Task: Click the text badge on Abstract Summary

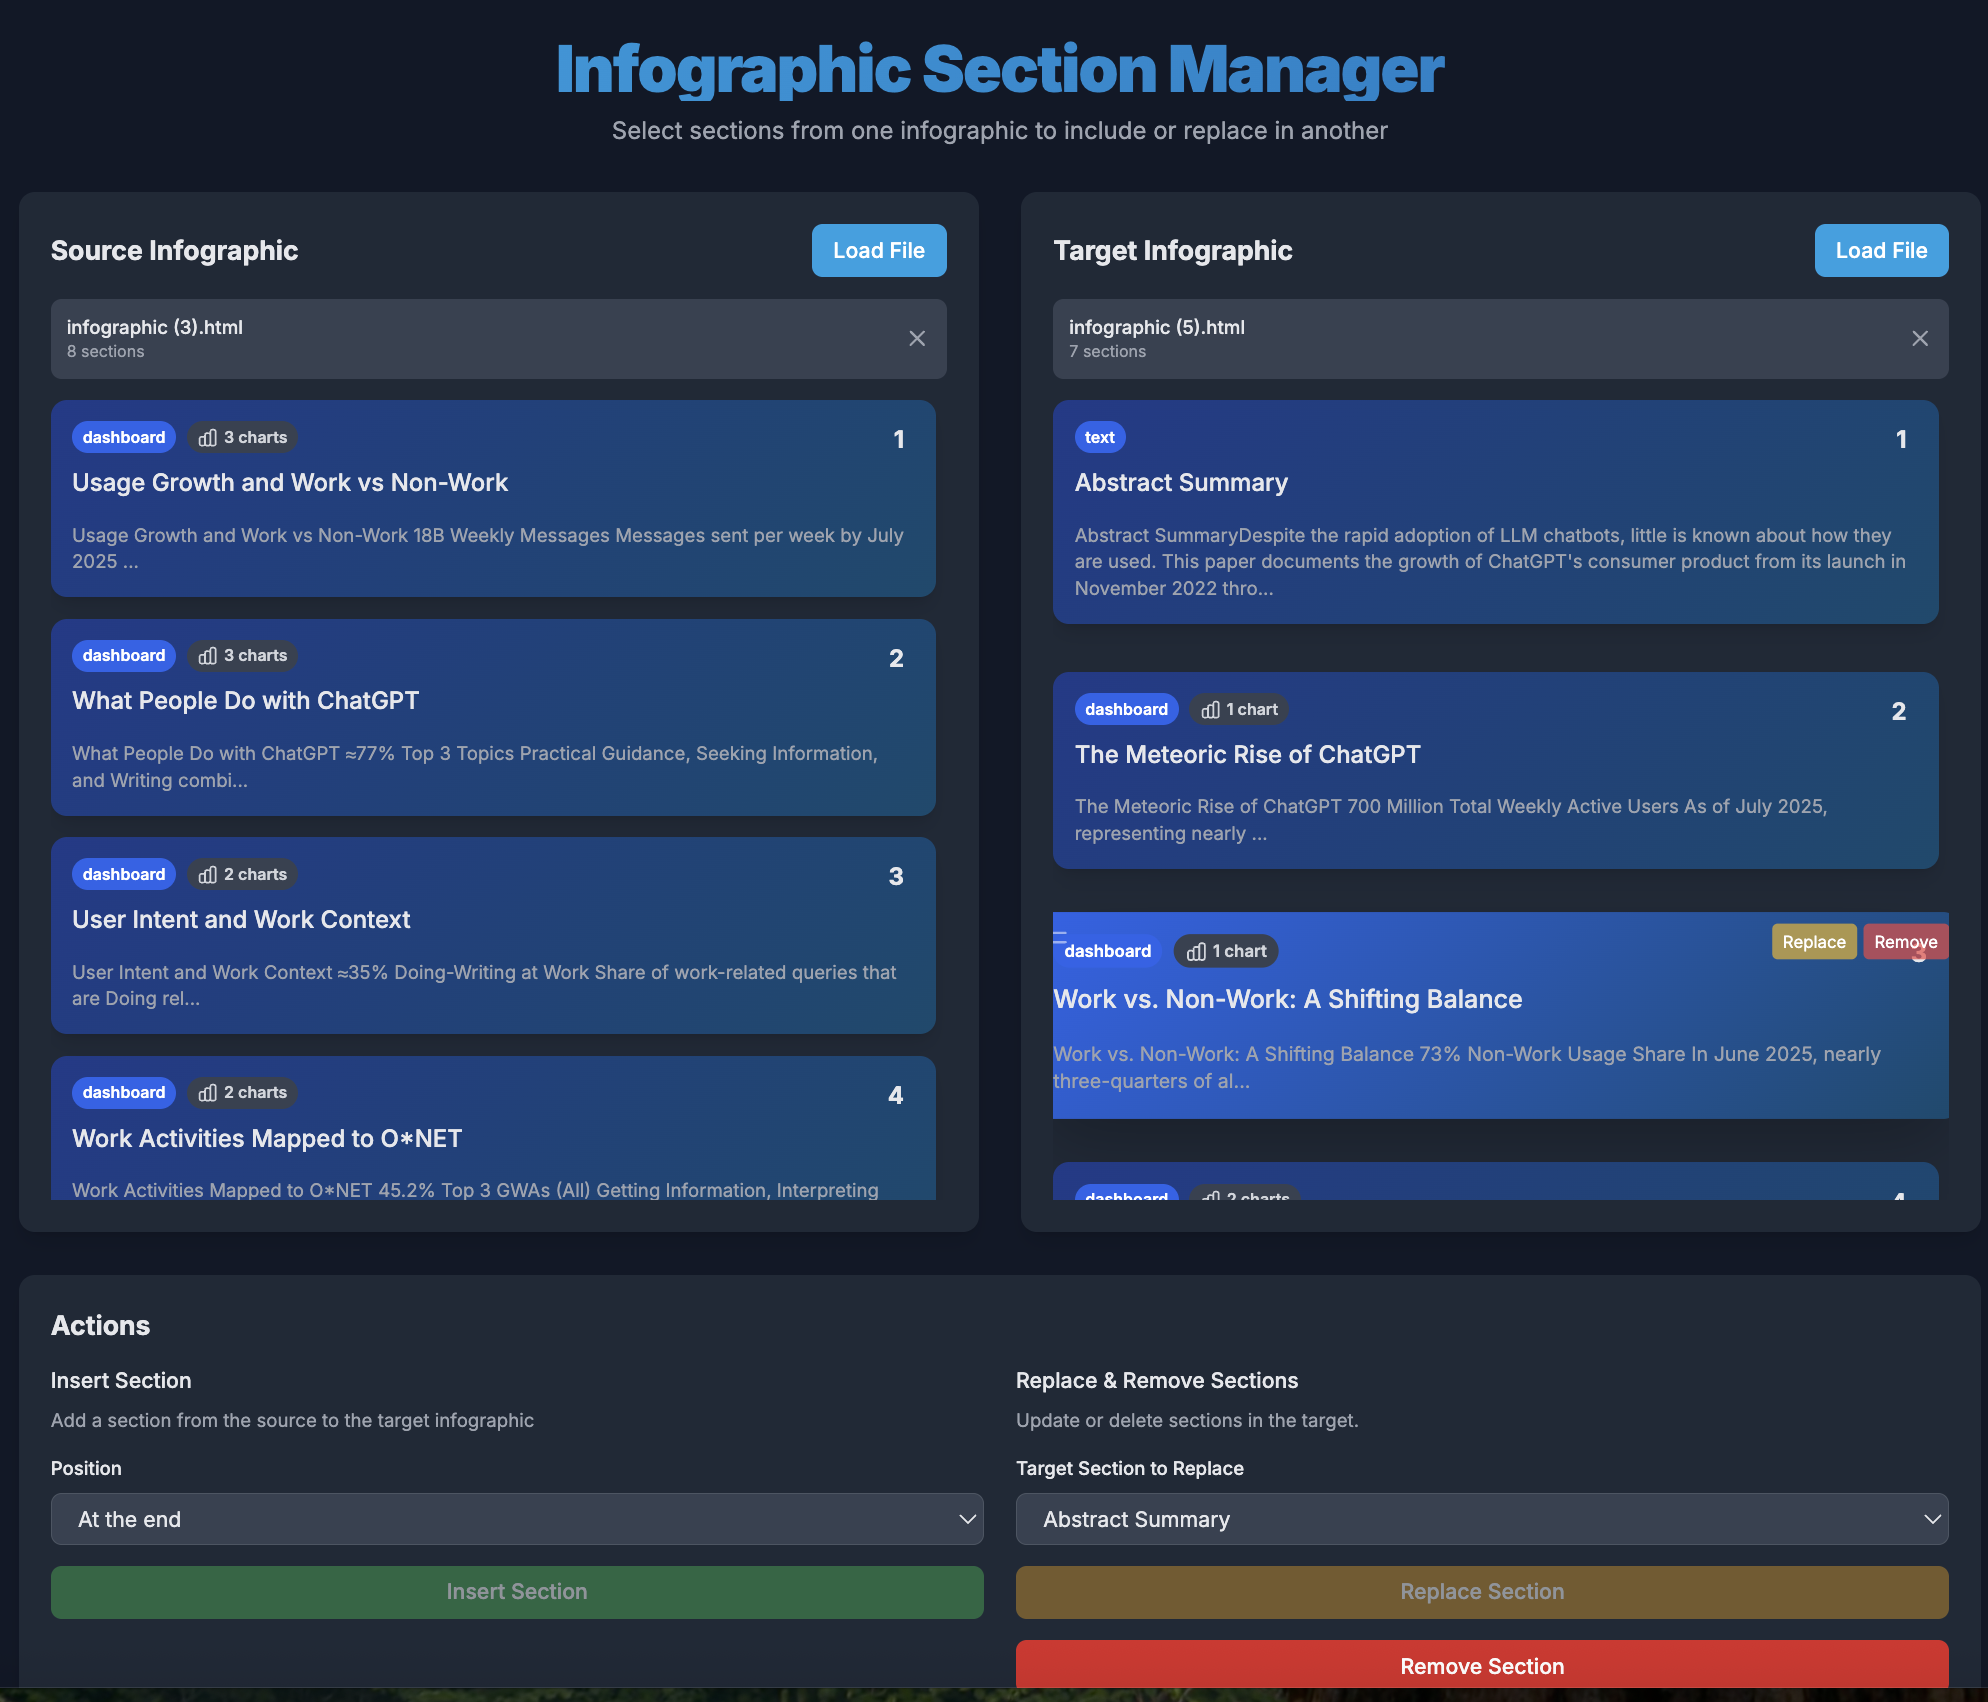Action: (1099, 437)
